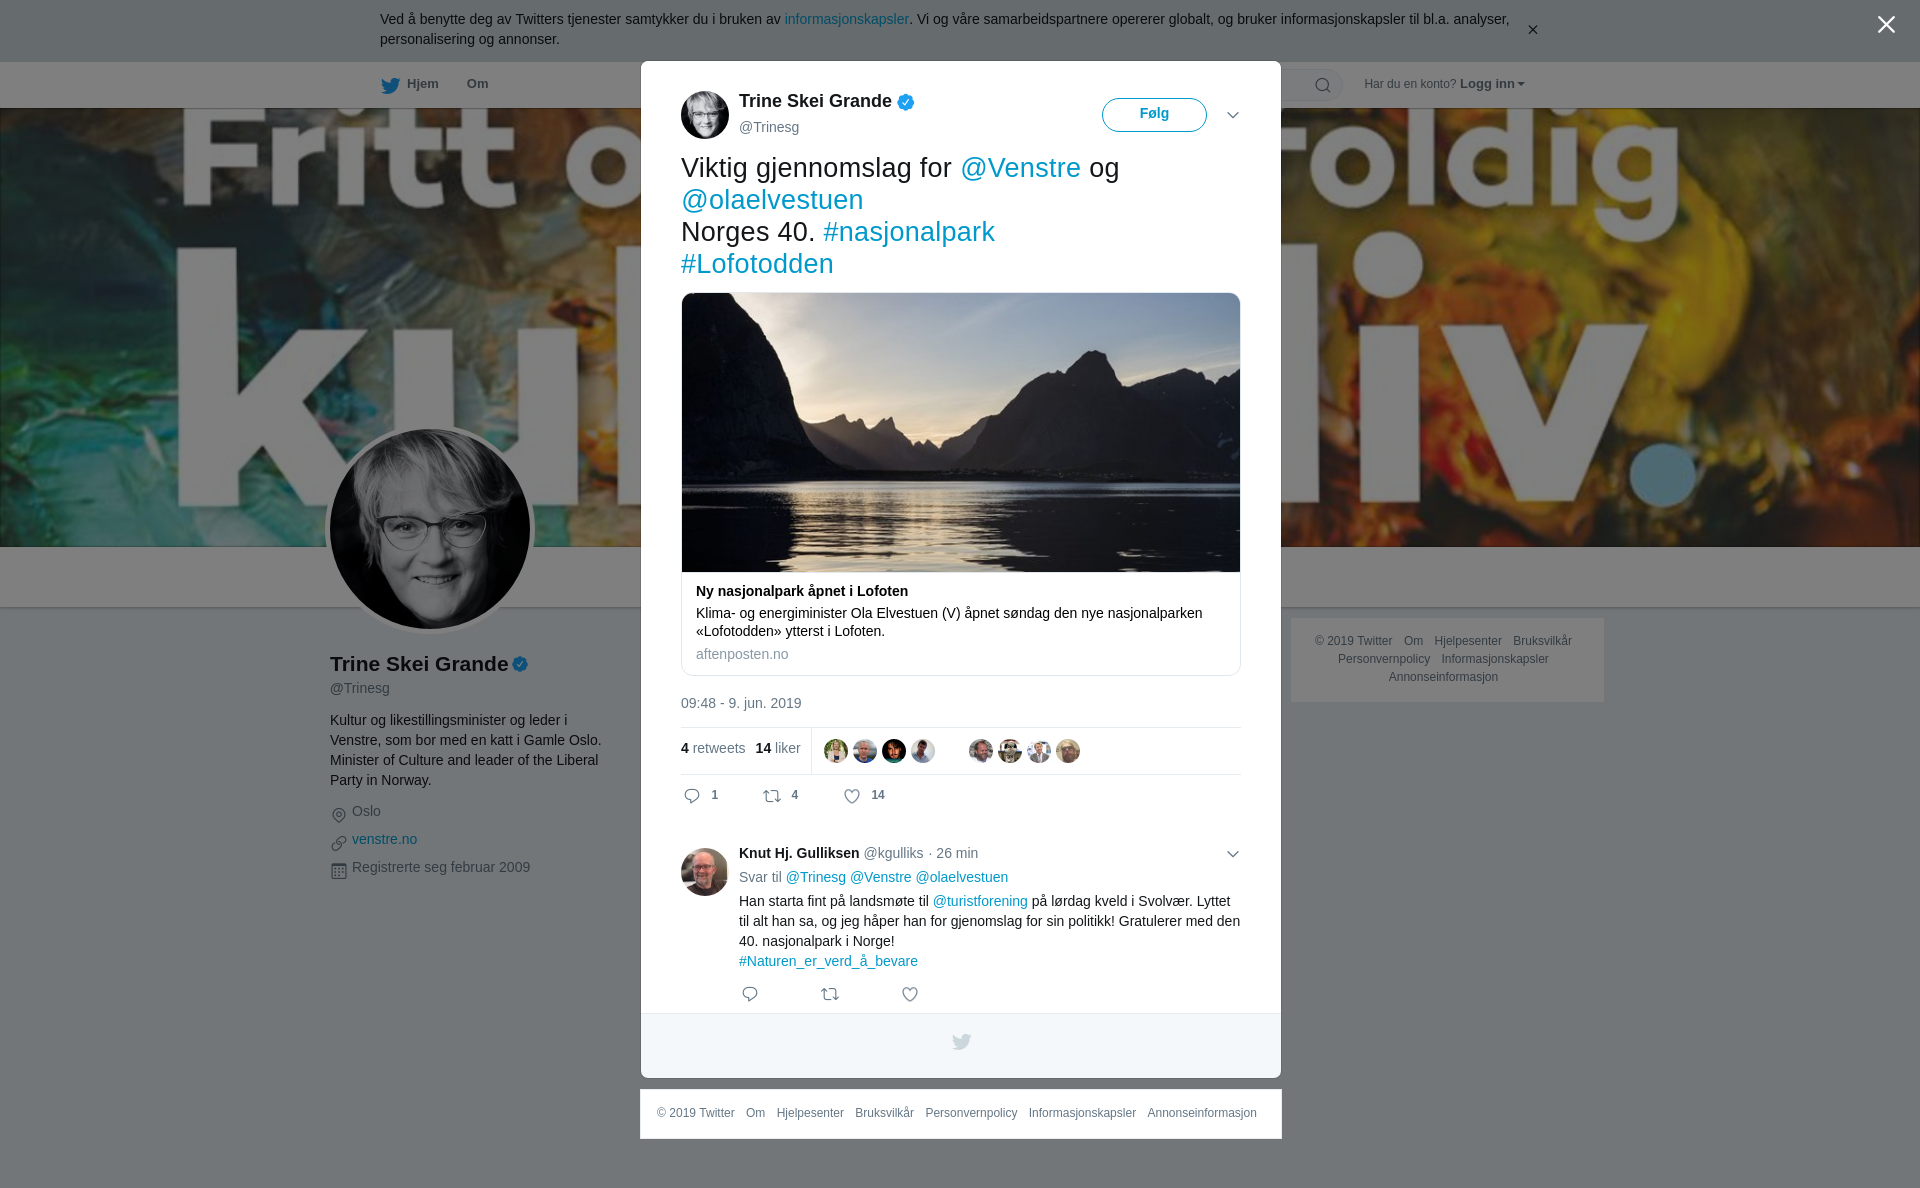
Task: Retweet the main Lofotodden tweet
Action: tap(772, 796)
